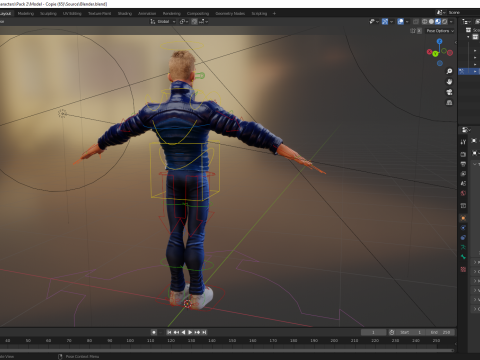Open the Rendering workspace tab

pyautogui.click(x=172, y=13)
